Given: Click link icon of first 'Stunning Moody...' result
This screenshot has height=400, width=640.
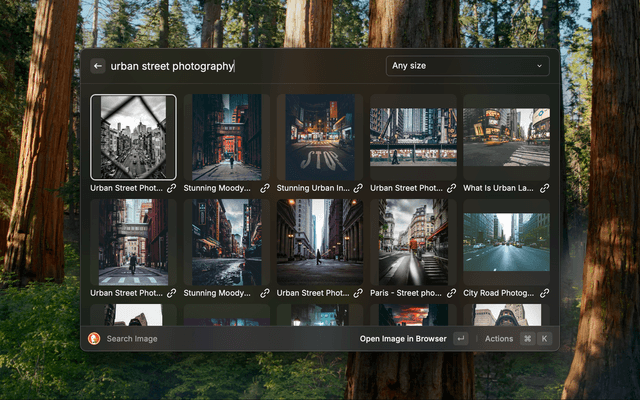Looking at the screenshot, I should (265, 188).
